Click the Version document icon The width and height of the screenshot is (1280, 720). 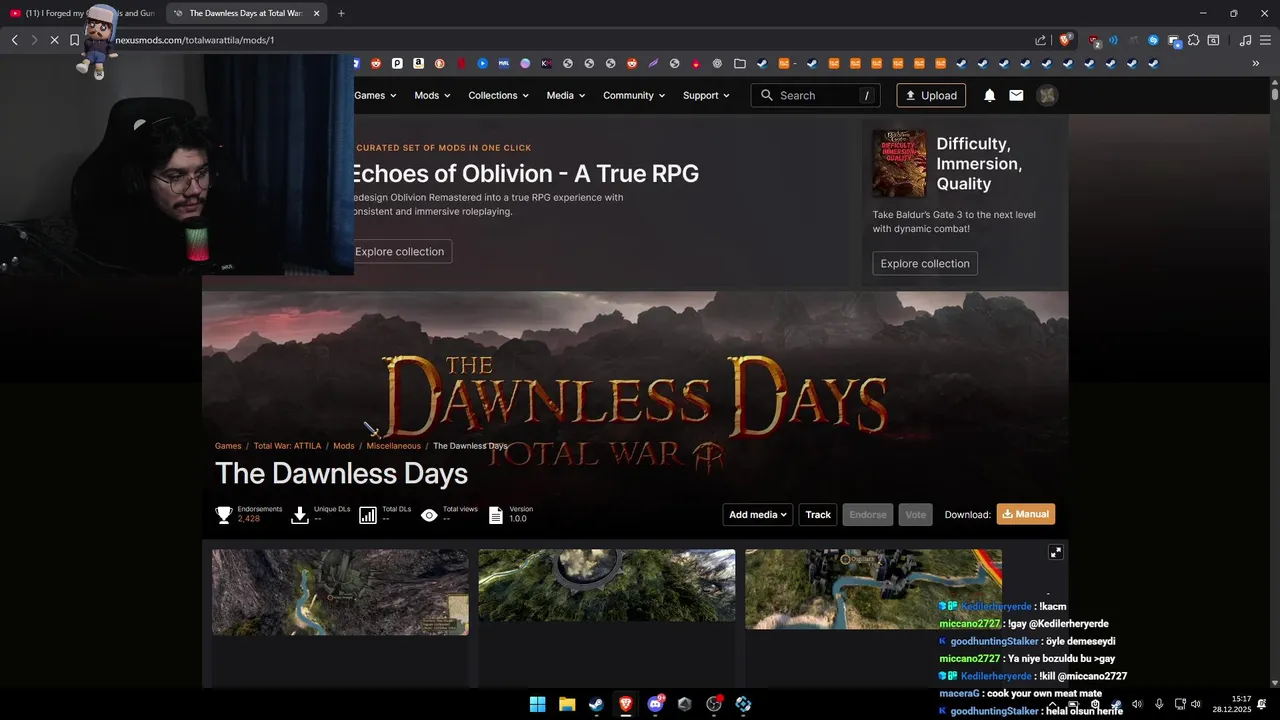point(495,515)
